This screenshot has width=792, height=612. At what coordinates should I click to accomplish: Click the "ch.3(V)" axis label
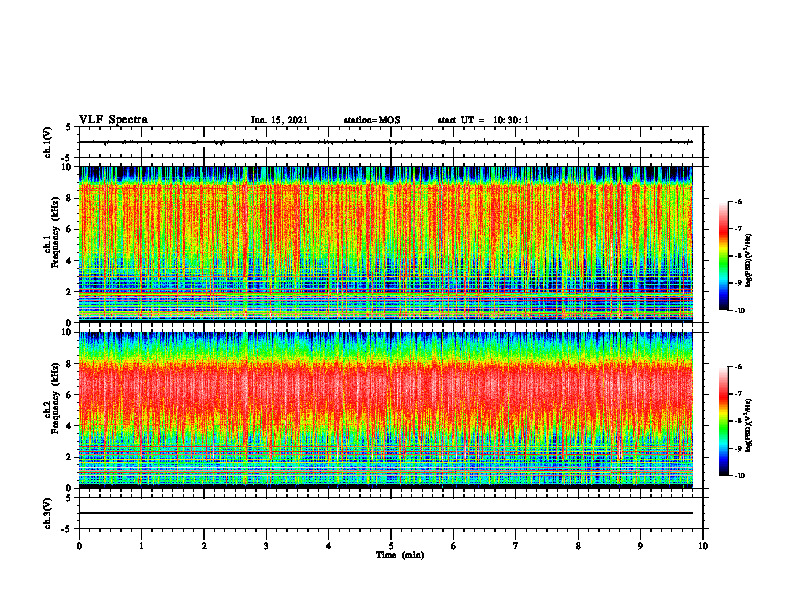[x=48, y=513]
